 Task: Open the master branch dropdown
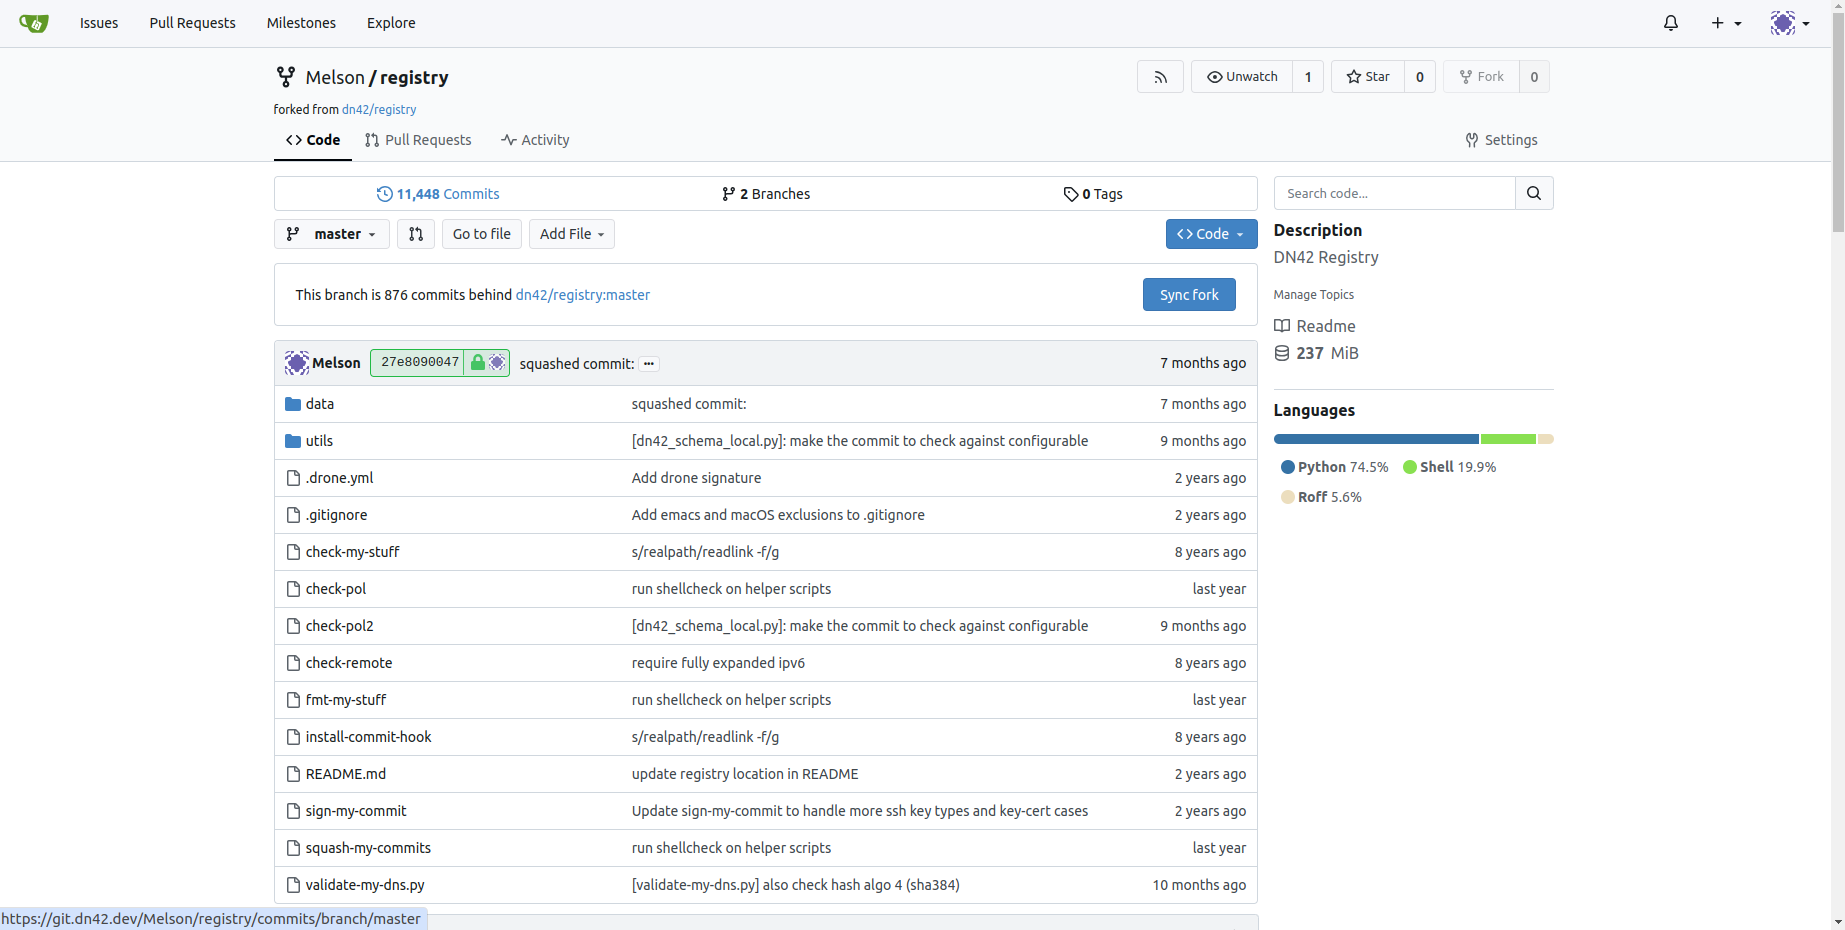pos(332,234)
